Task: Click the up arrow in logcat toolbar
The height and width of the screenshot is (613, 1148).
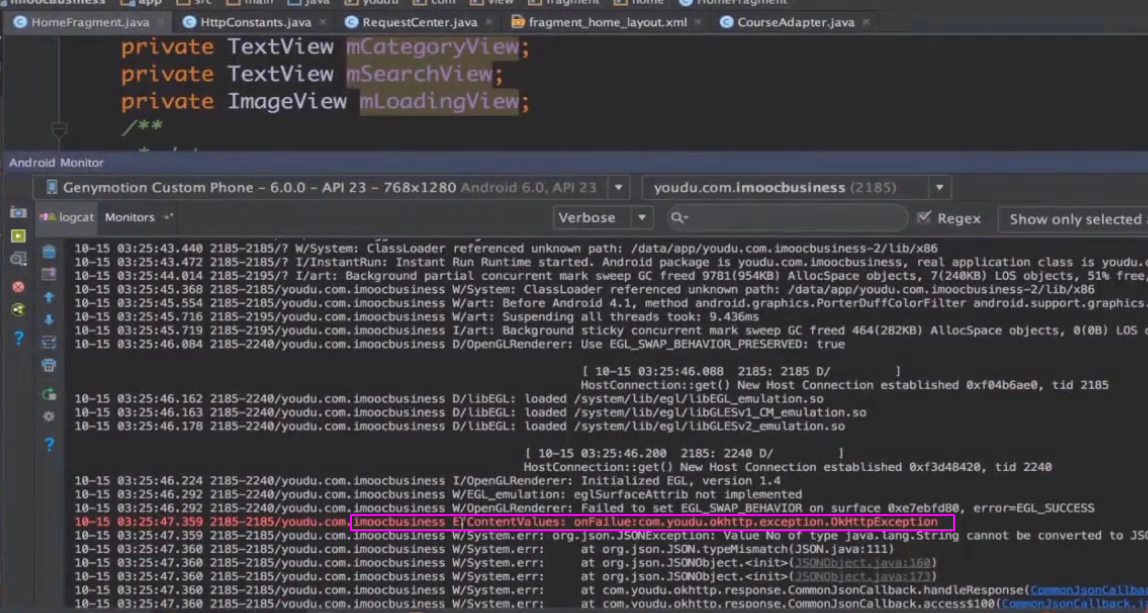Action: click(48, 297)
